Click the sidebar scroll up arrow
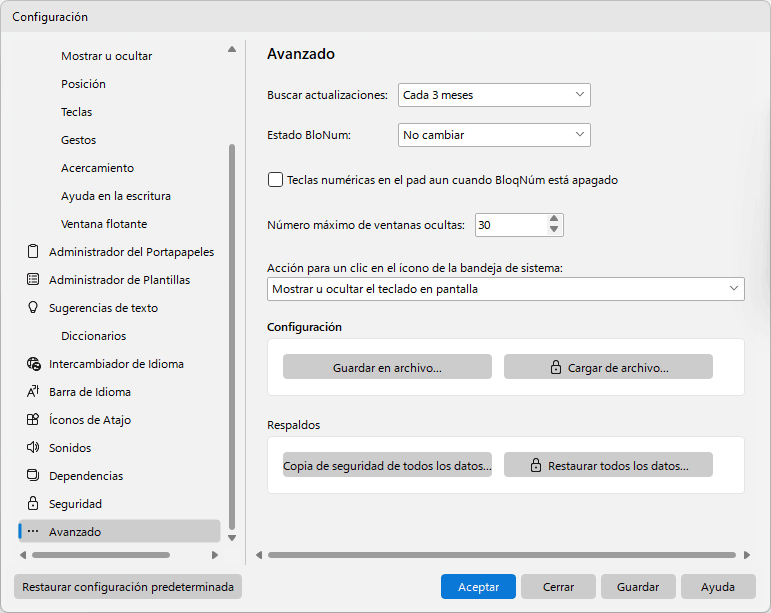The height and width of the screenshot is (613, 771). (x=232, y=49)
